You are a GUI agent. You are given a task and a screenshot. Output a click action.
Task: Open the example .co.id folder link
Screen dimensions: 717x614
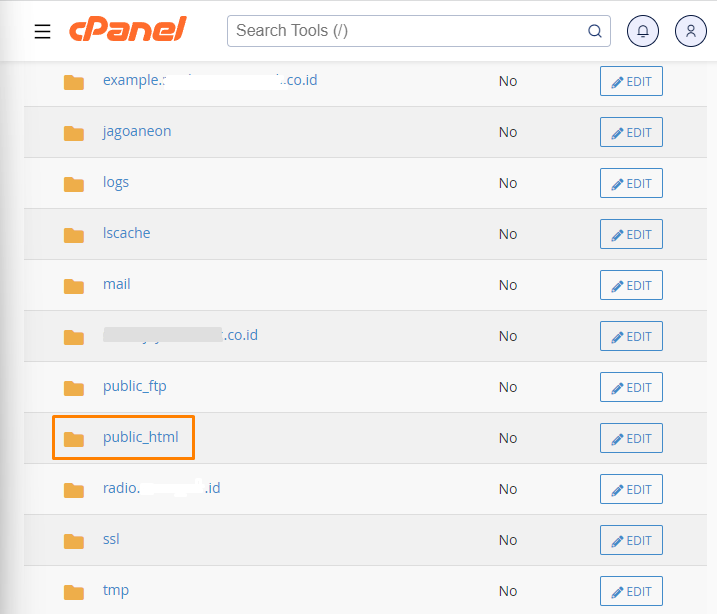point(210,80)
